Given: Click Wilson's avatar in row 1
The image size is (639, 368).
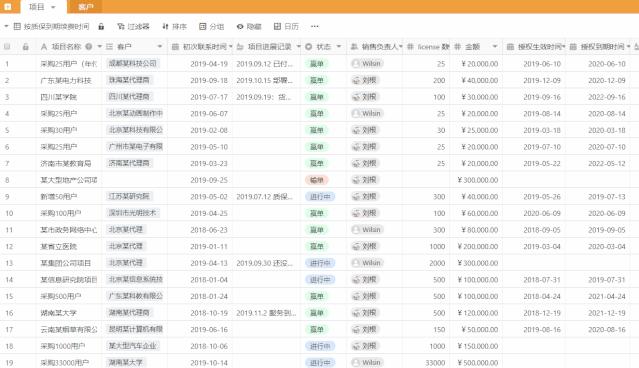Looking at the screenshot, I should pyautogui.click(x=356, y=64).
